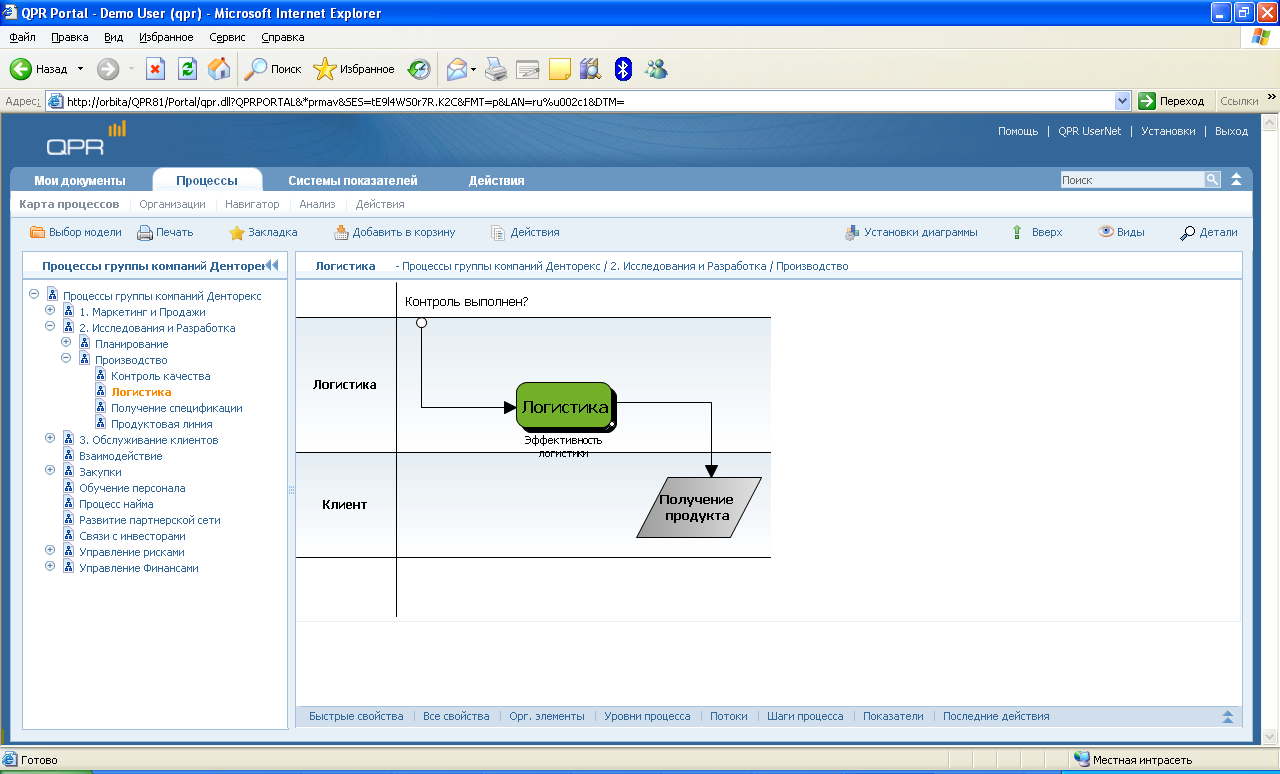
Task: Open Анализ sub-tab
Action: click(x=317, y=204)
